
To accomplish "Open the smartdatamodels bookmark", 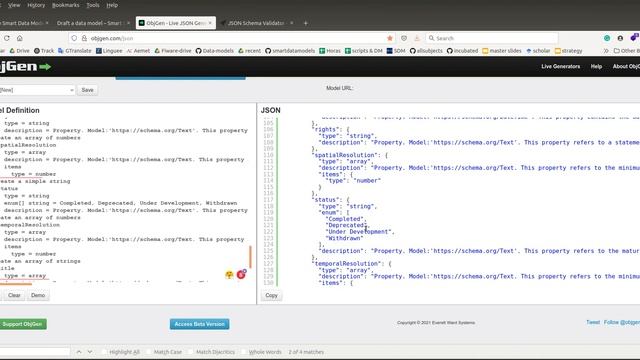I will 290,51.
